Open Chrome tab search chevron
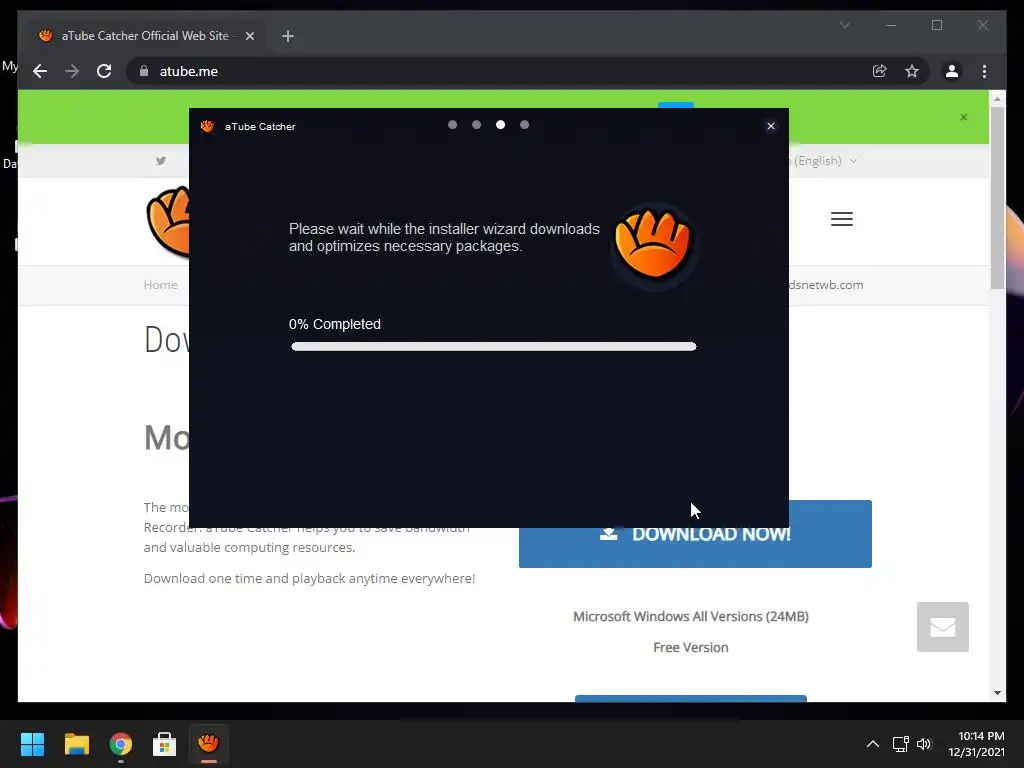 tap(844, 25)
